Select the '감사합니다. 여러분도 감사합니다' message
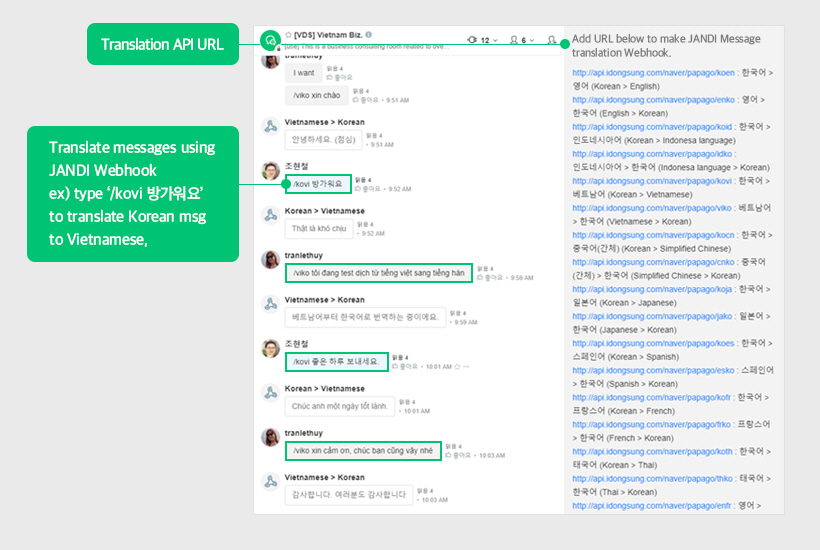This screenshot has width=820, height=550. [349, 495]
